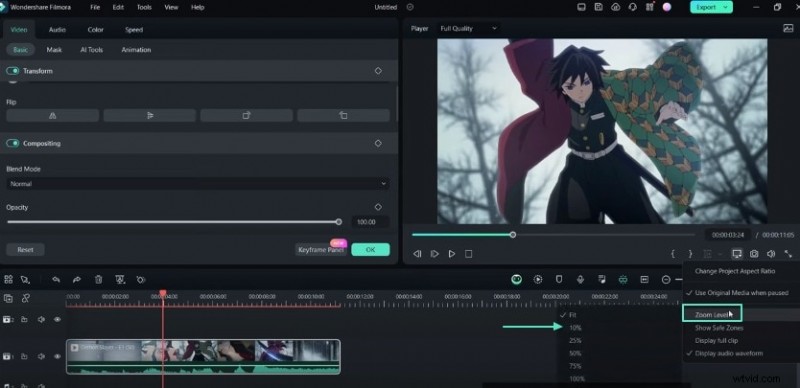The image size is (800, 388).
Task: Hide video track 1 with eye icon
Action: click(57, 356)
